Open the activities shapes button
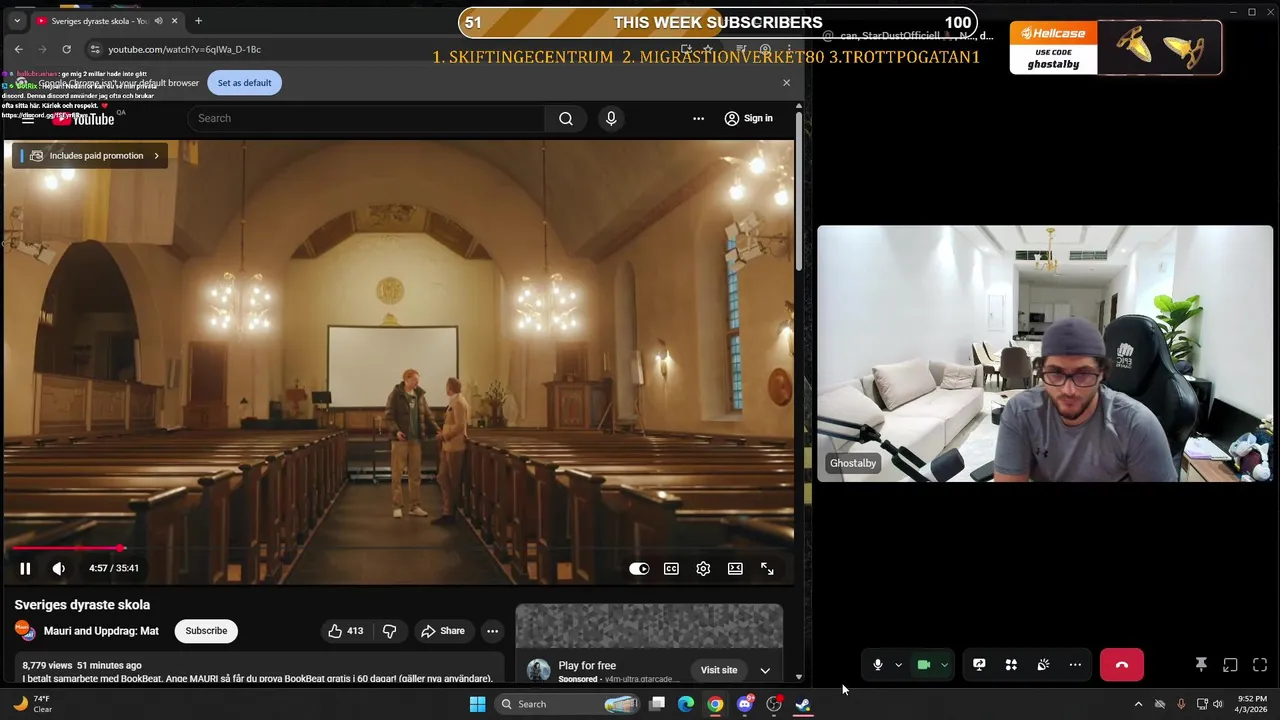 click(1011, 665)
